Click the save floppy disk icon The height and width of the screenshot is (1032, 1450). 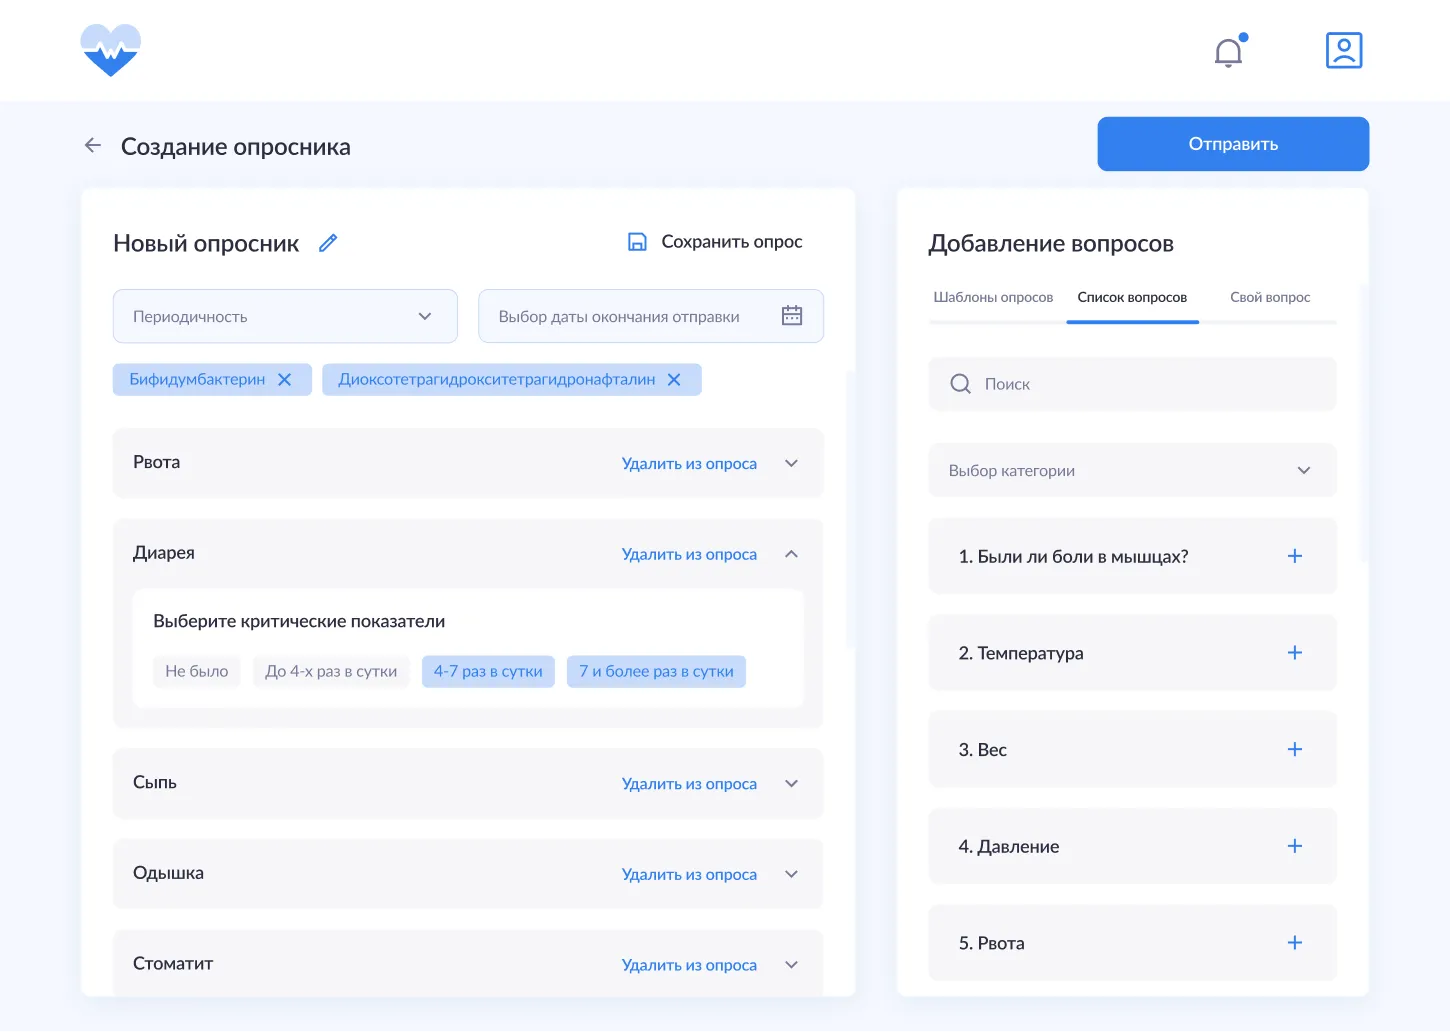tap(637, 242)
